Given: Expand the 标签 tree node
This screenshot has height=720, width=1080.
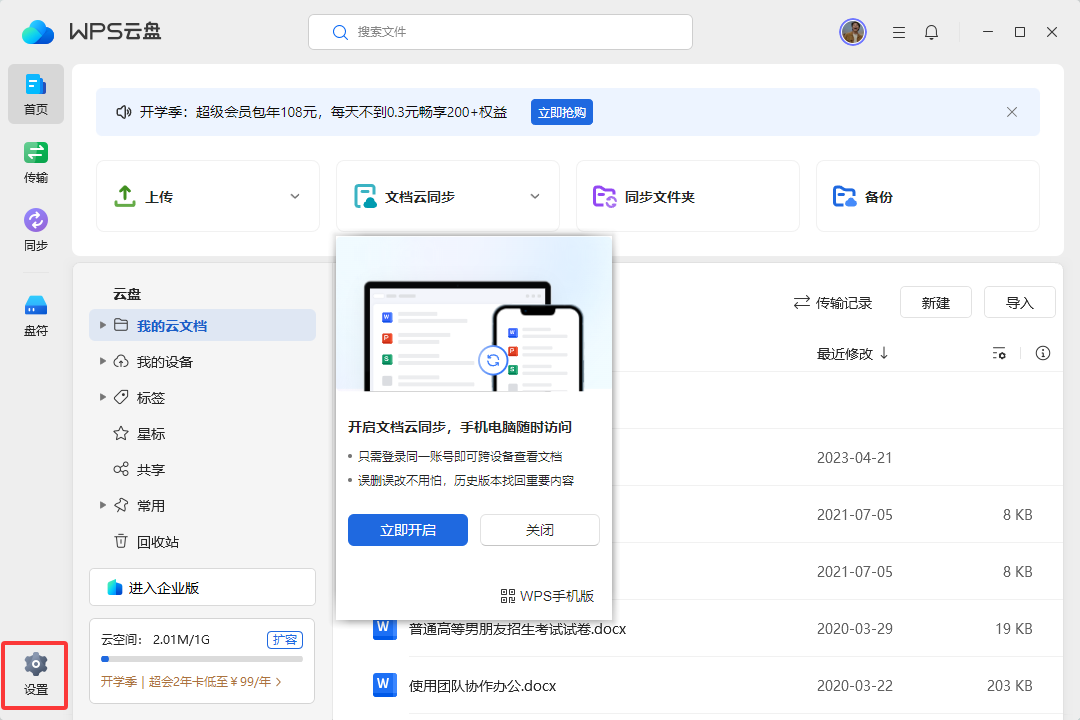Looking at the screenshot, I should click(103, 397).
